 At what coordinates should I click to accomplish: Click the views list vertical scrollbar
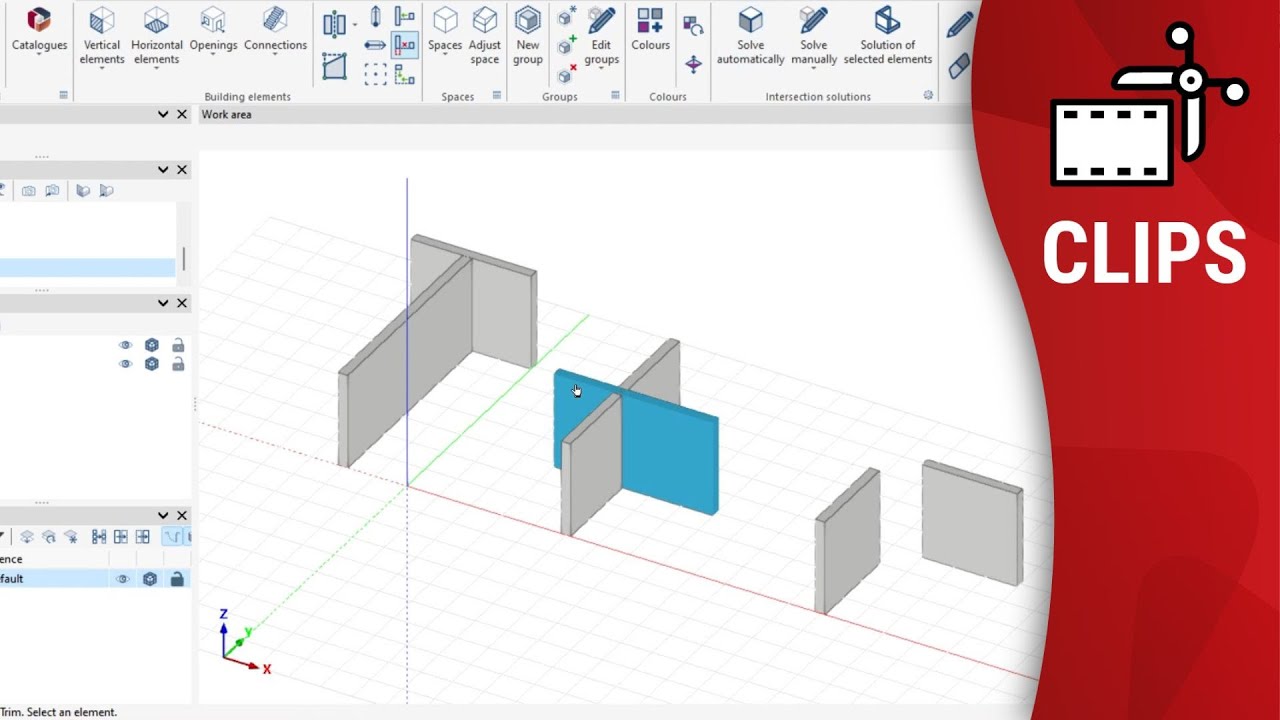point(183,258)
